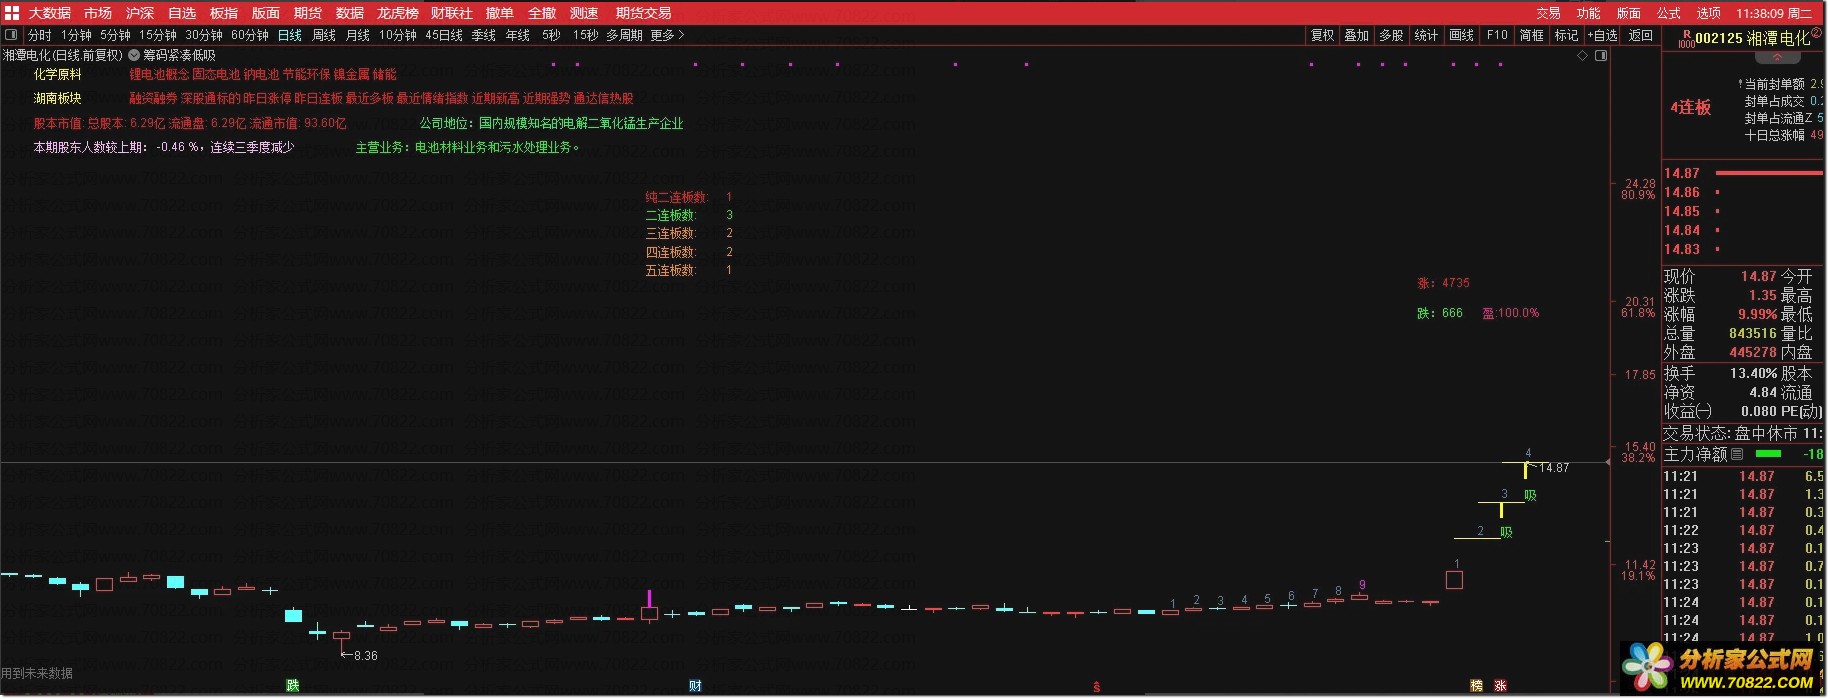This screenshot has height=699, width=1830.
Task: Expand the 更多 periods chevron
Action: click(681, 35)
